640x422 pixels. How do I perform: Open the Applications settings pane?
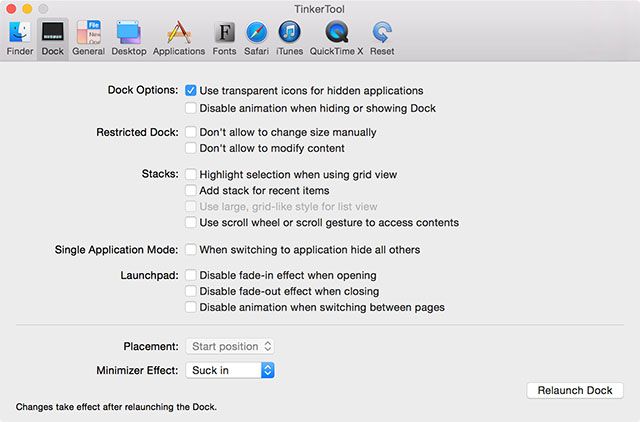(x=179, y=37)
